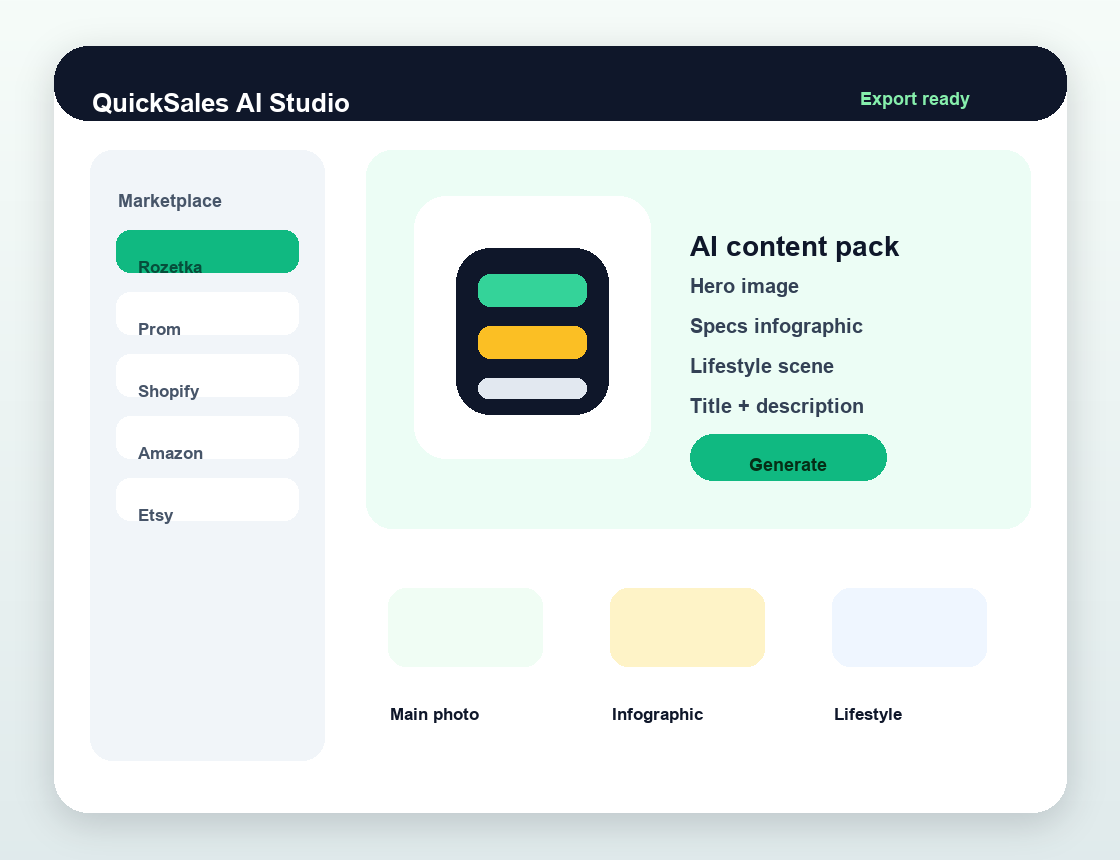Click the Lifestyle label under the thumbnail

pyautogui.click(x=868, y=714)
